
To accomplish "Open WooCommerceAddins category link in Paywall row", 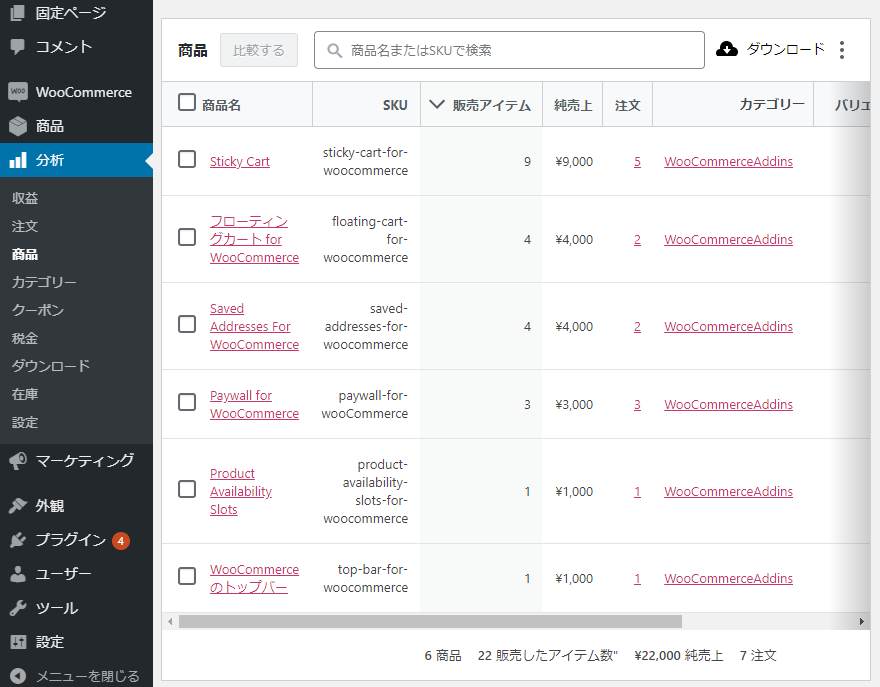I will [728, 405].
